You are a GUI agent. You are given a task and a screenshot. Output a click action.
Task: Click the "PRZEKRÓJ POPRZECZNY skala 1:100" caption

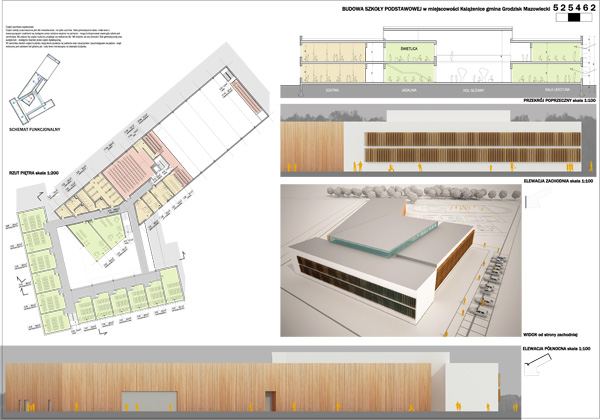(558, 100)
